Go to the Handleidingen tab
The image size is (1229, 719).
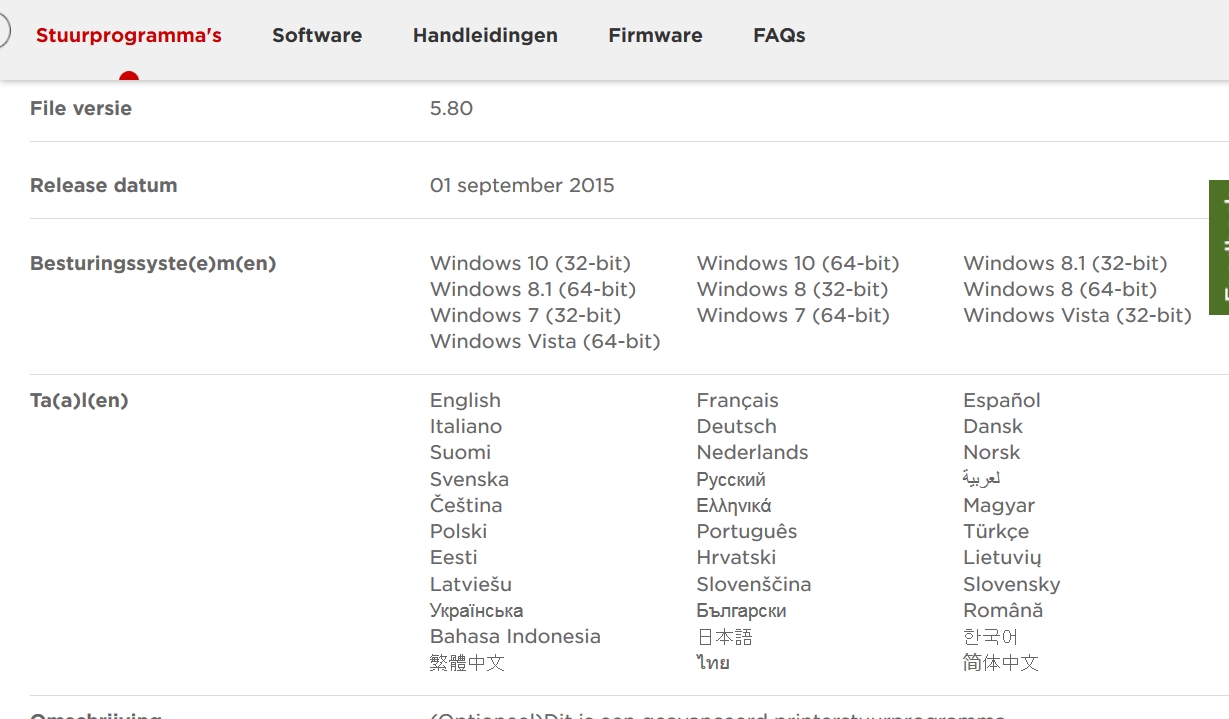coord(485,36)
